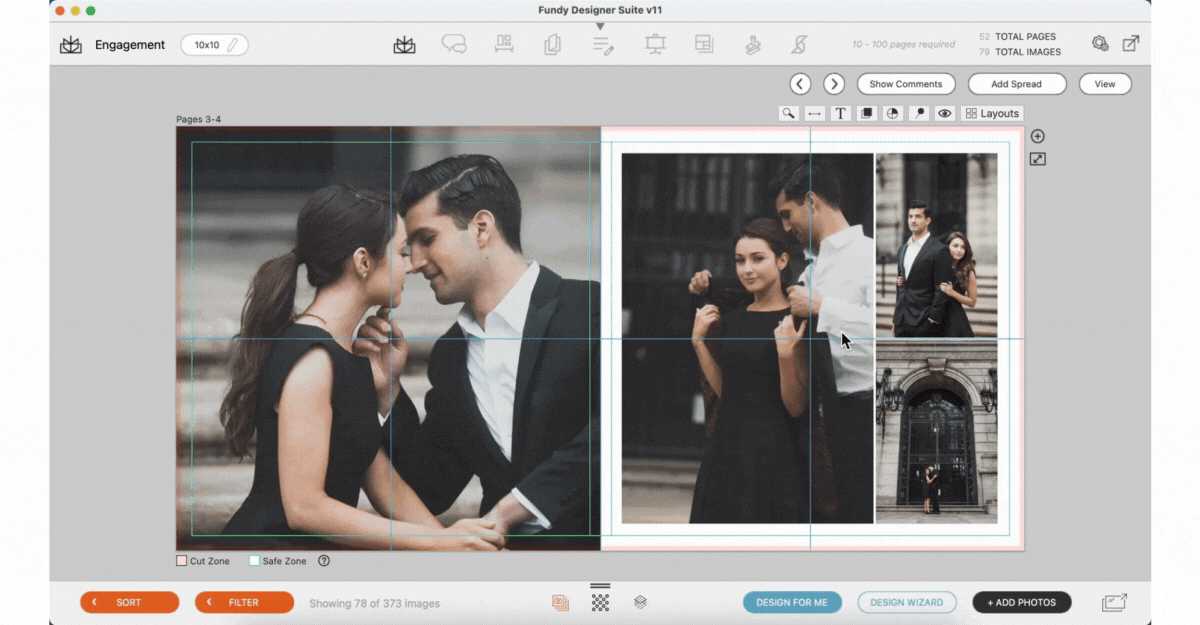This screenshot has height=625, width=1200.
Task: Go to the previous spread
Action: (800, 84)
